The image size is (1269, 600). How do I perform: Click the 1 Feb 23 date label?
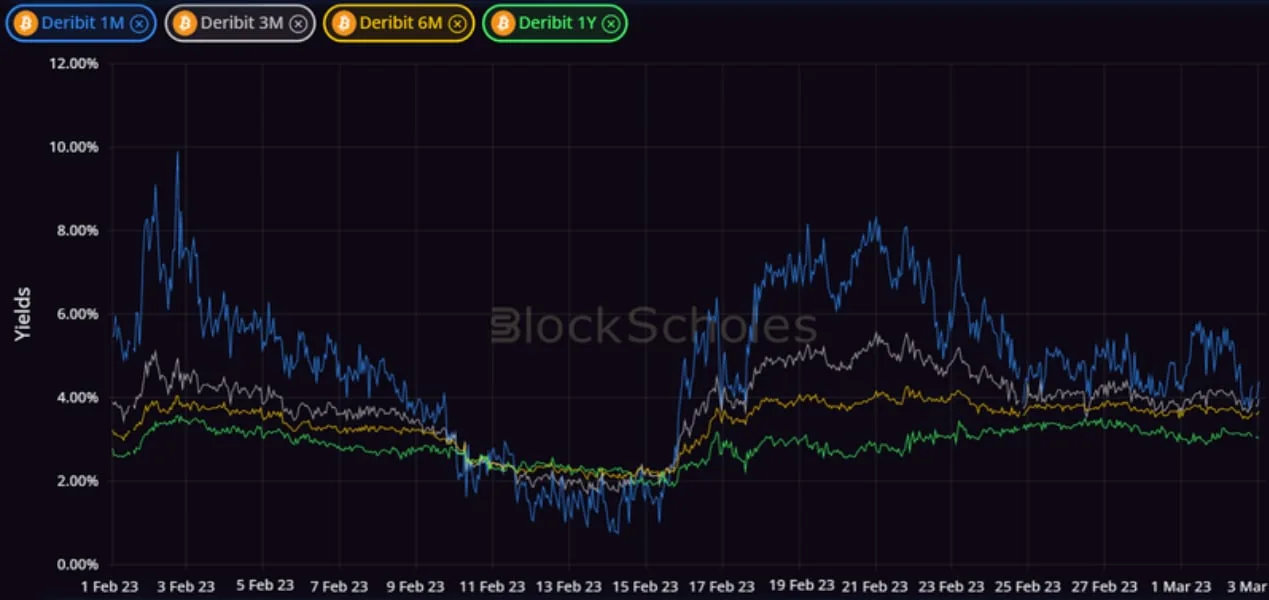click(111, 587)
